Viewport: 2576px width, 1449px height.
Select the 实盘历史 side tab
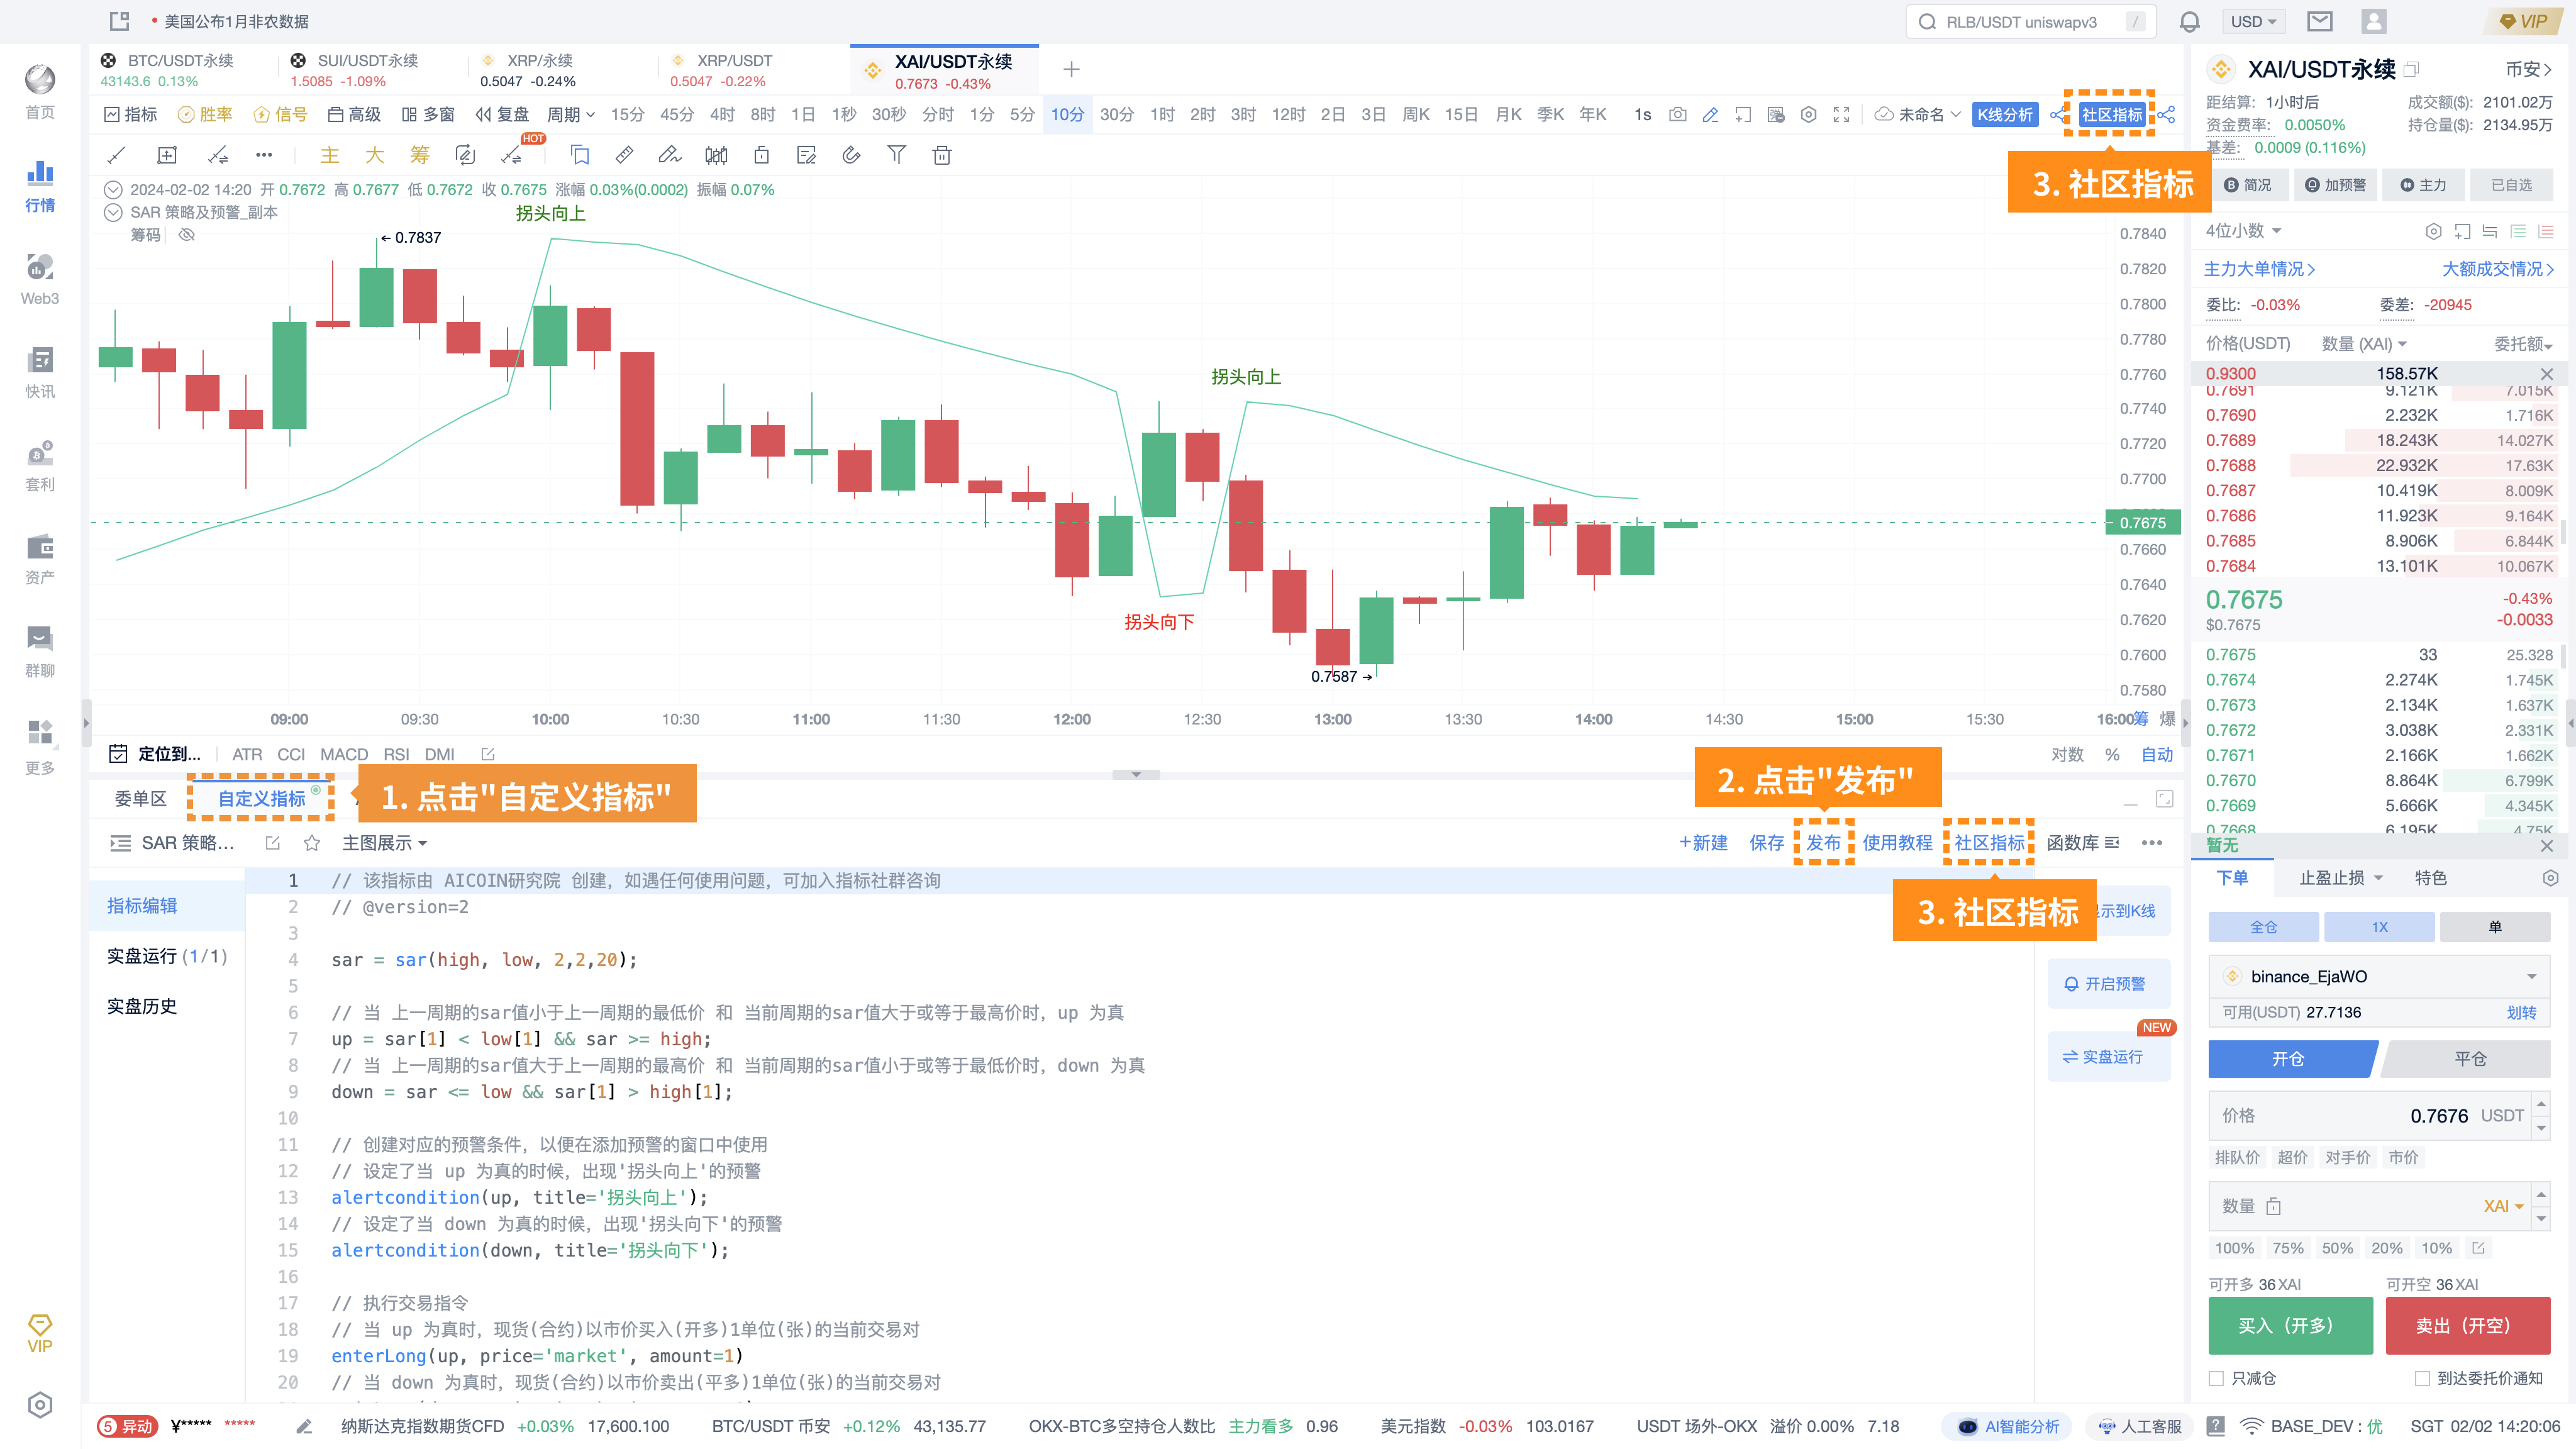142,1006
